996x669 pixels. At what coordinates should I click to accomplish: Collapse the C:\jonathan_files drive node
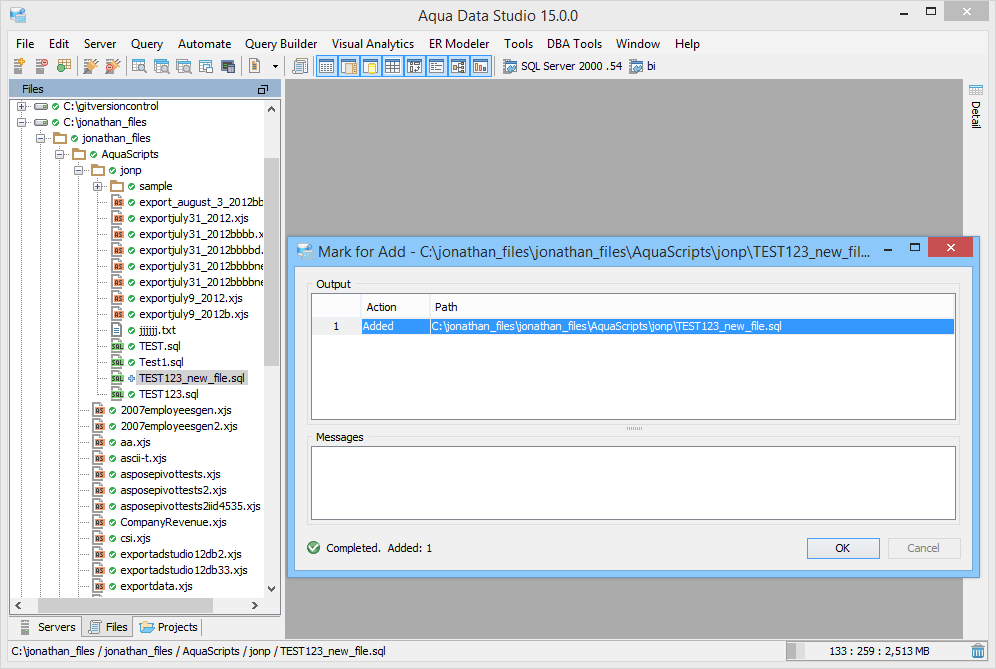coord(21,122)
